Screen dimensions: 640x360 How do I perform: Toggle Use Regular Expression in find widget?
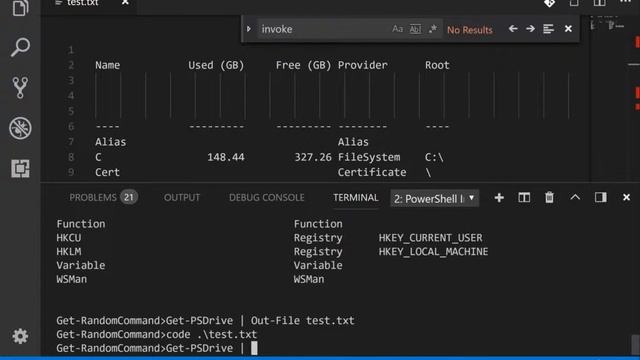point(433,29)
